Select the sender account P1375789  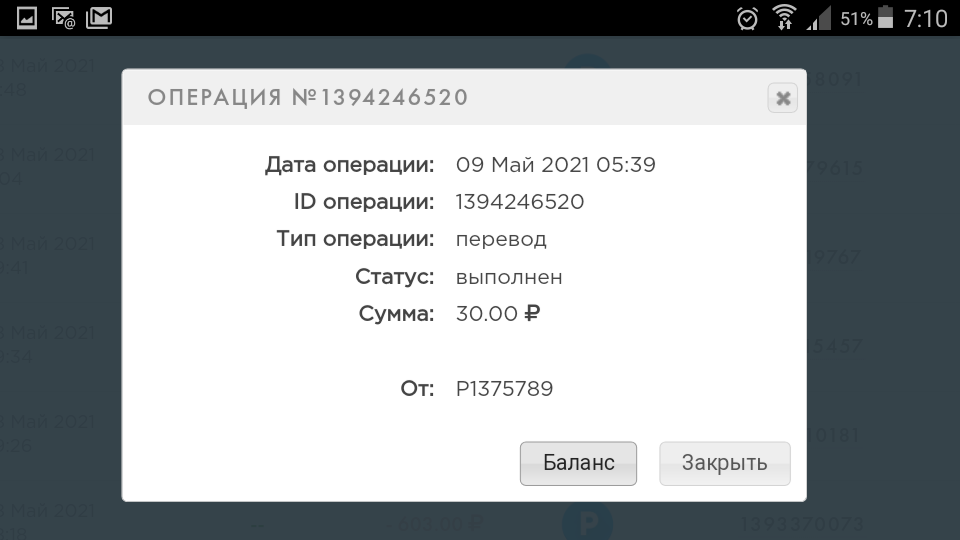(x=504, y=389)
